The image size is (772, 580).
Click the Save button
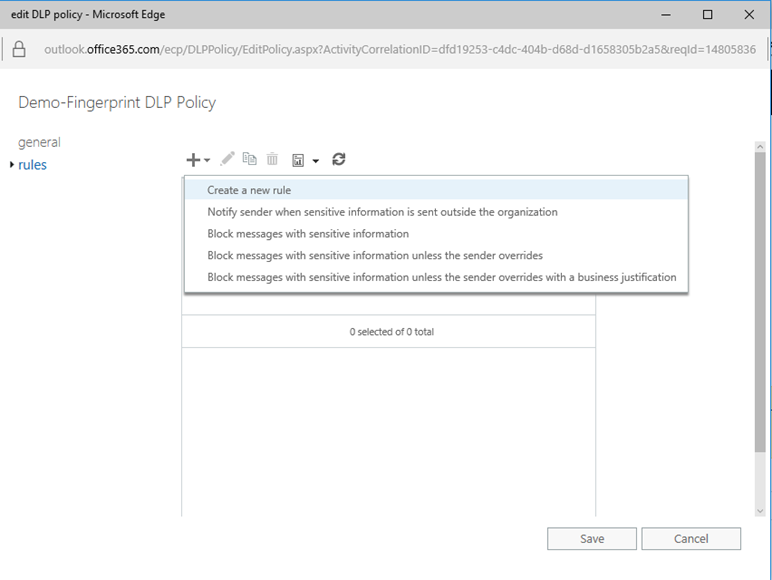[592, 539]
